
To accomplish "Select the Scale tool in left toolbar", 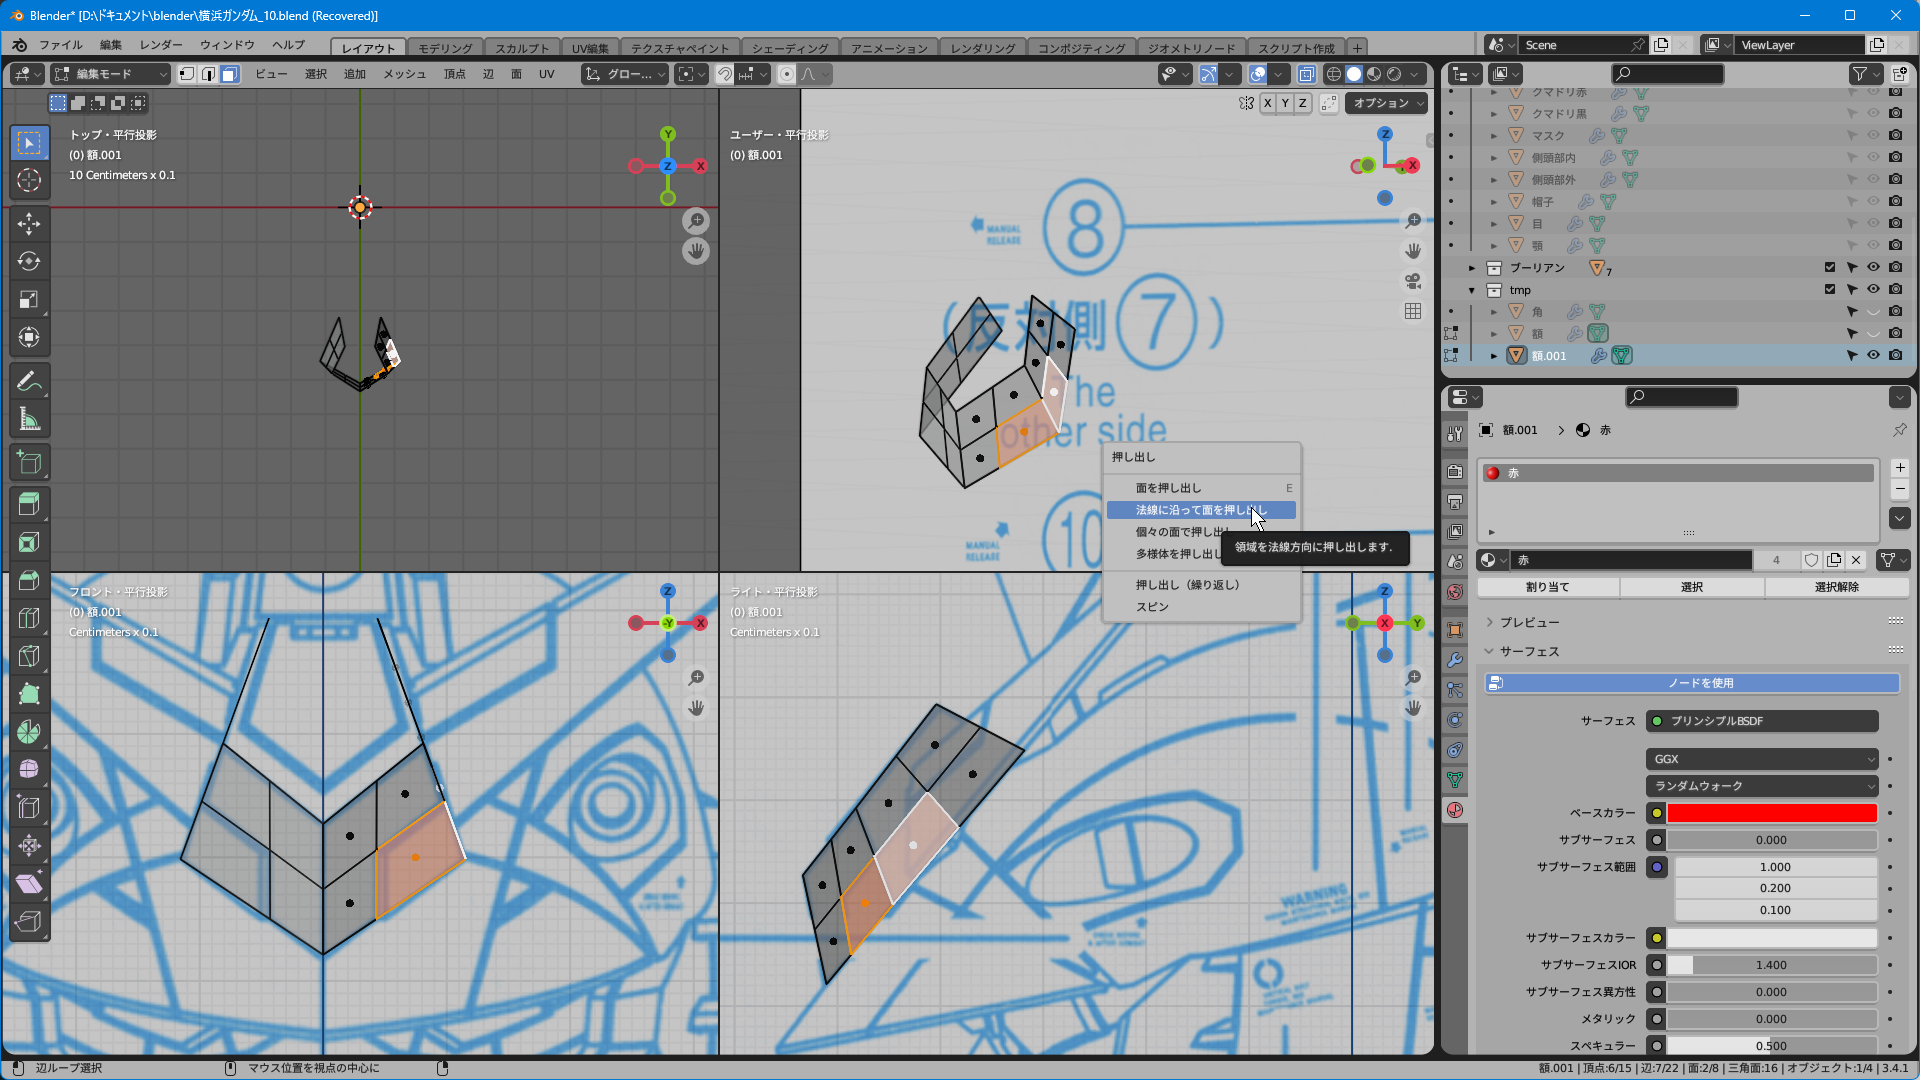I will [x=29, y=299].
